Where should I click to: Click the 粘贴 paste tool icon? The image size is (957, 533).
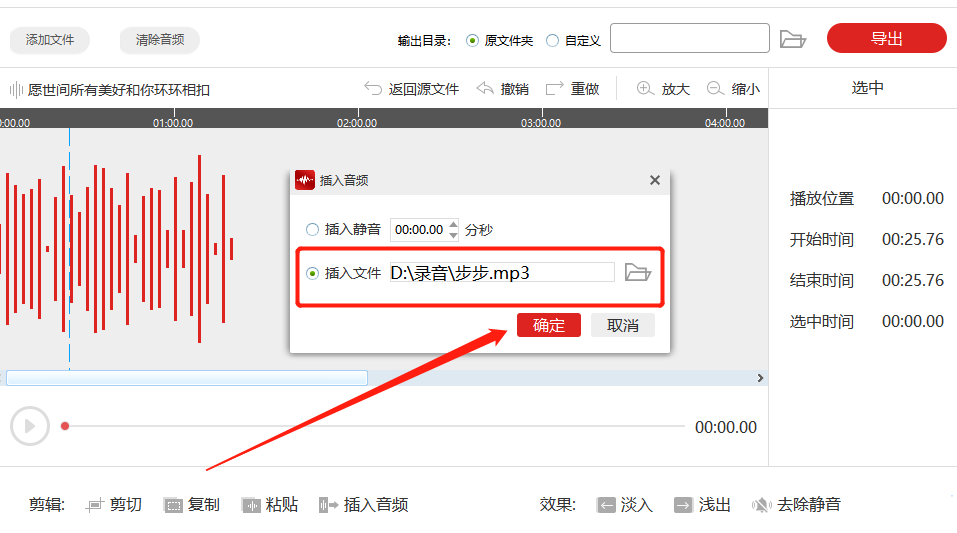pos(251,505)
